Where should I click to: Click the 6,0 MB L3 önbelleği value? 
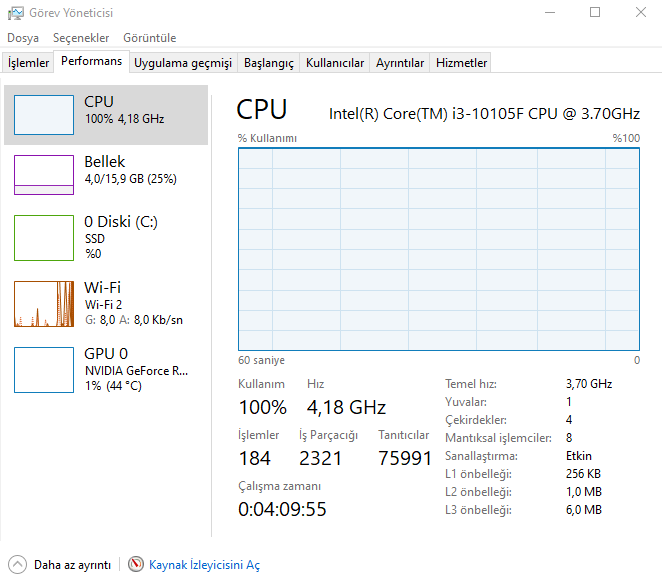coord(583,510)
